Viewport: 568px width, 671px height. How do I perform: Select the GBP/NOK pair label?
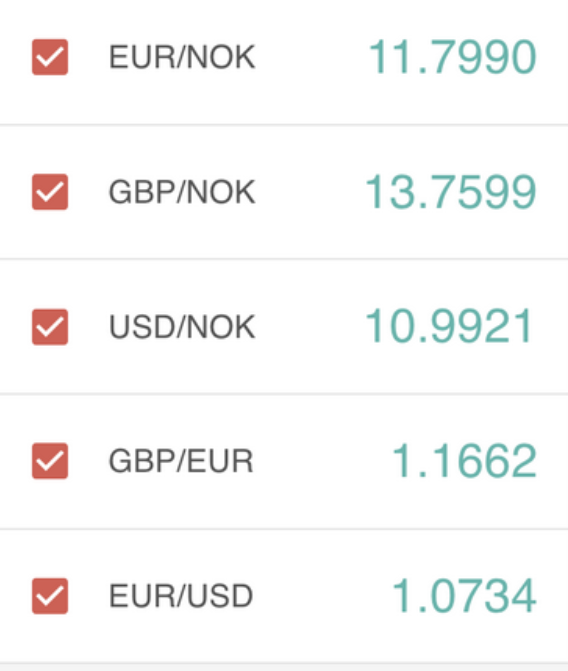pos(182,192)
